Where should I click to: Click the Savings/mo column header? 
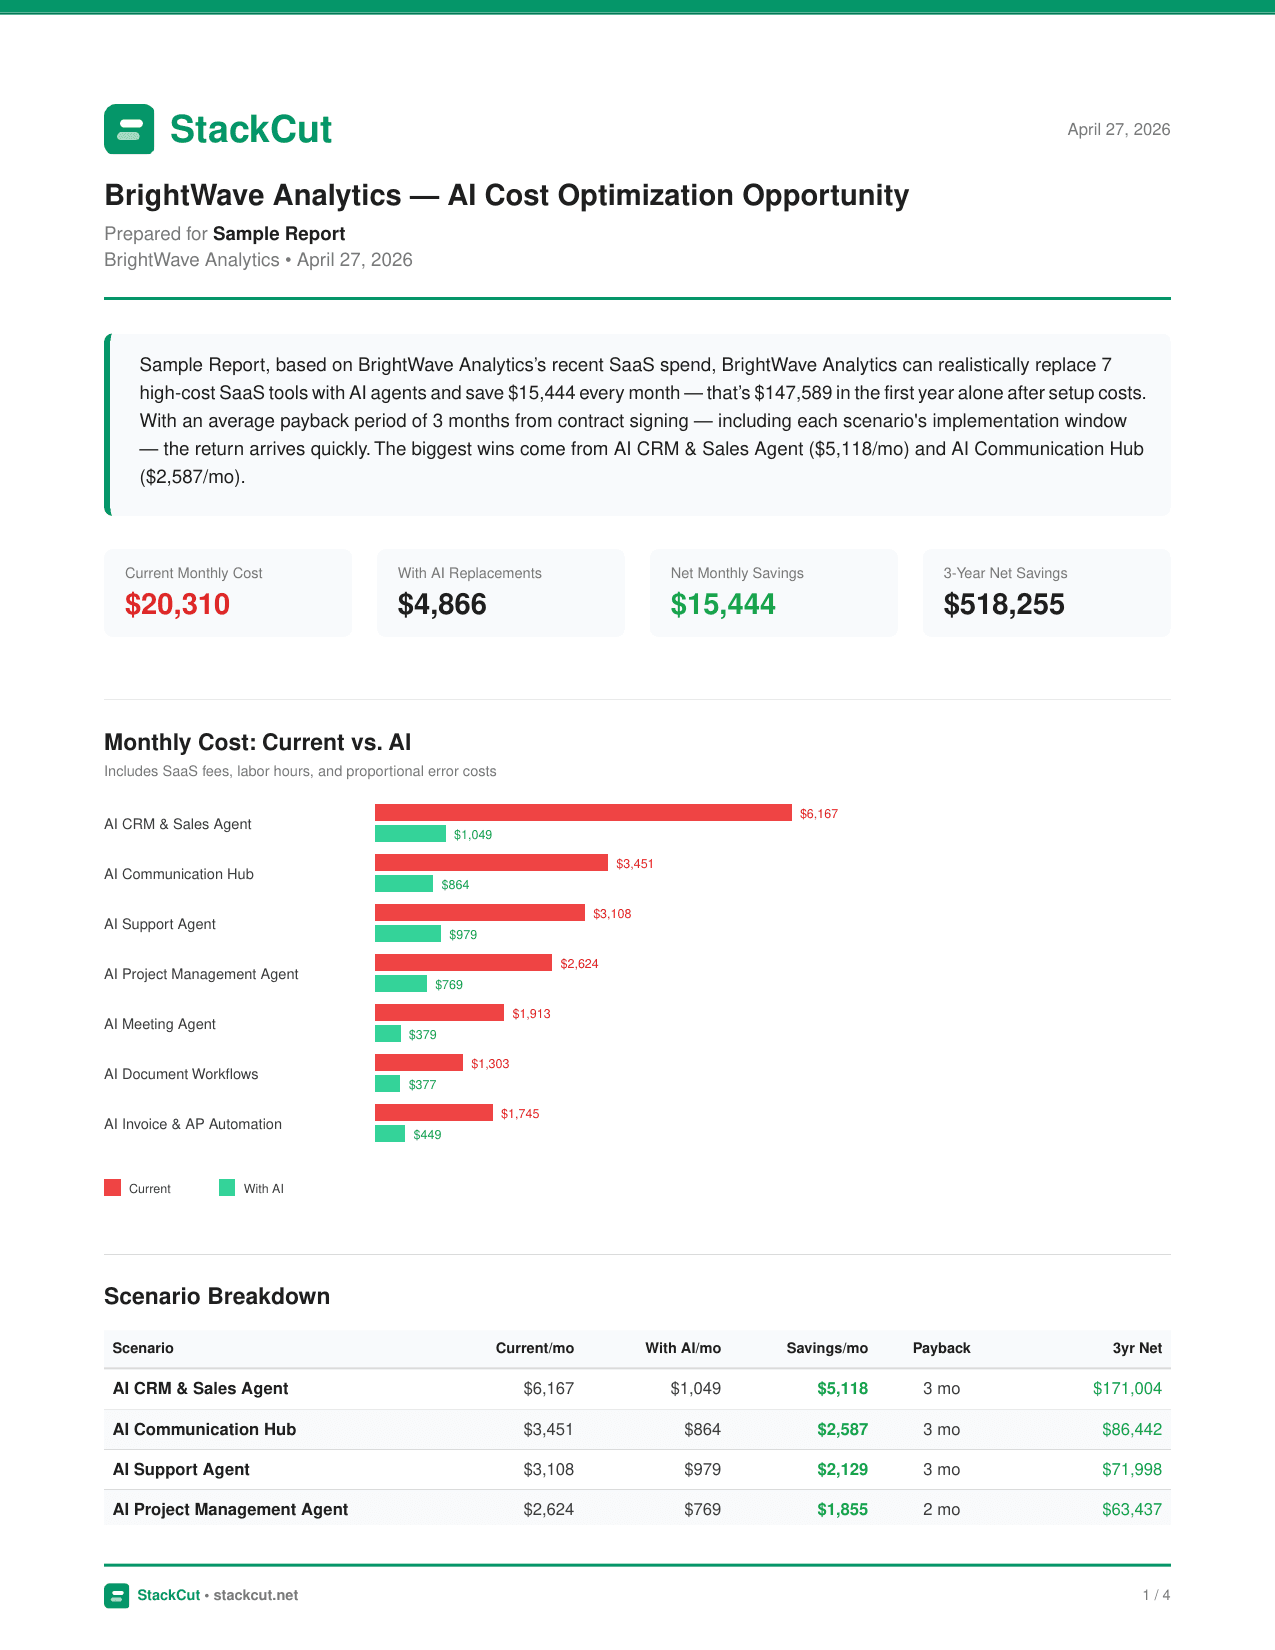pyautogui.click(x=827, y=1348)
